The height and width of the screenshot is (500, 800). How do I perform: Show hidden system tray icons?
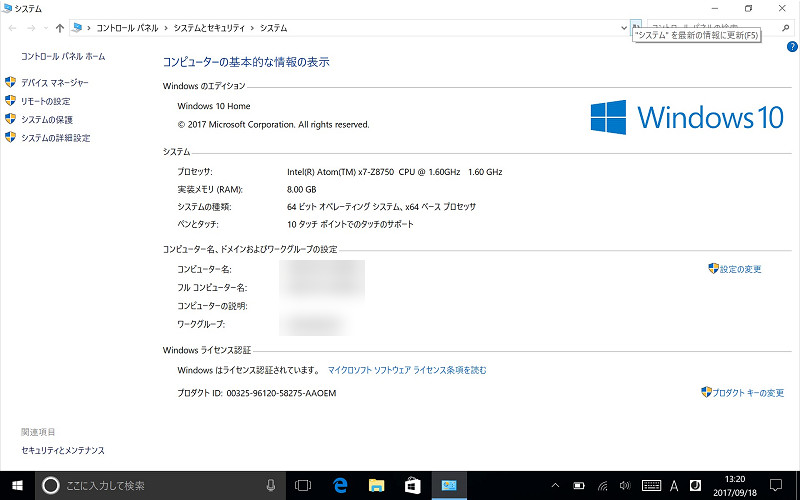[x=555, y=485]
